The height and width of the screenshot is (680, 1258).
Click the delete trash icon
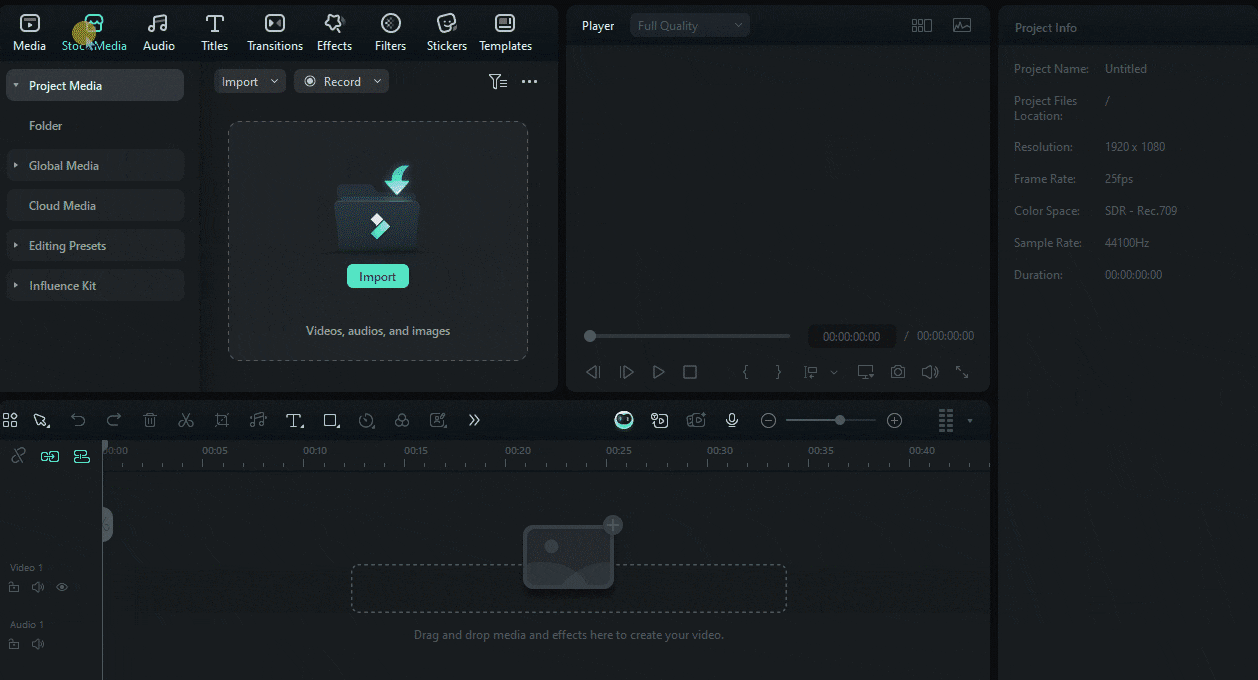150,421
